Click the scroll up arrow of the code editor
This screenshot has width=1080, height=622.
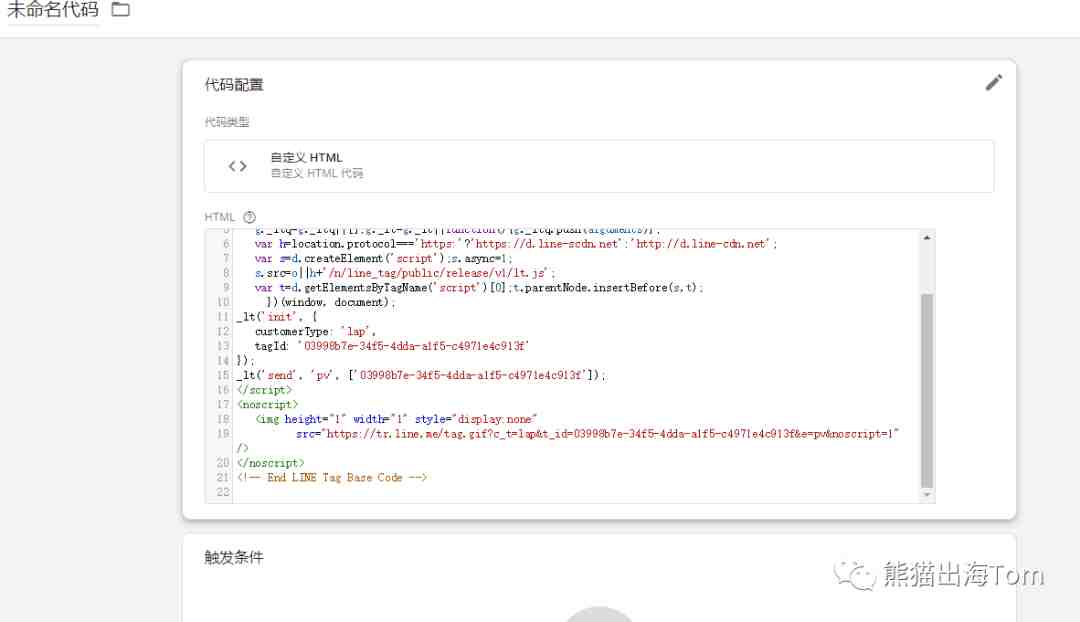point(927,238)
